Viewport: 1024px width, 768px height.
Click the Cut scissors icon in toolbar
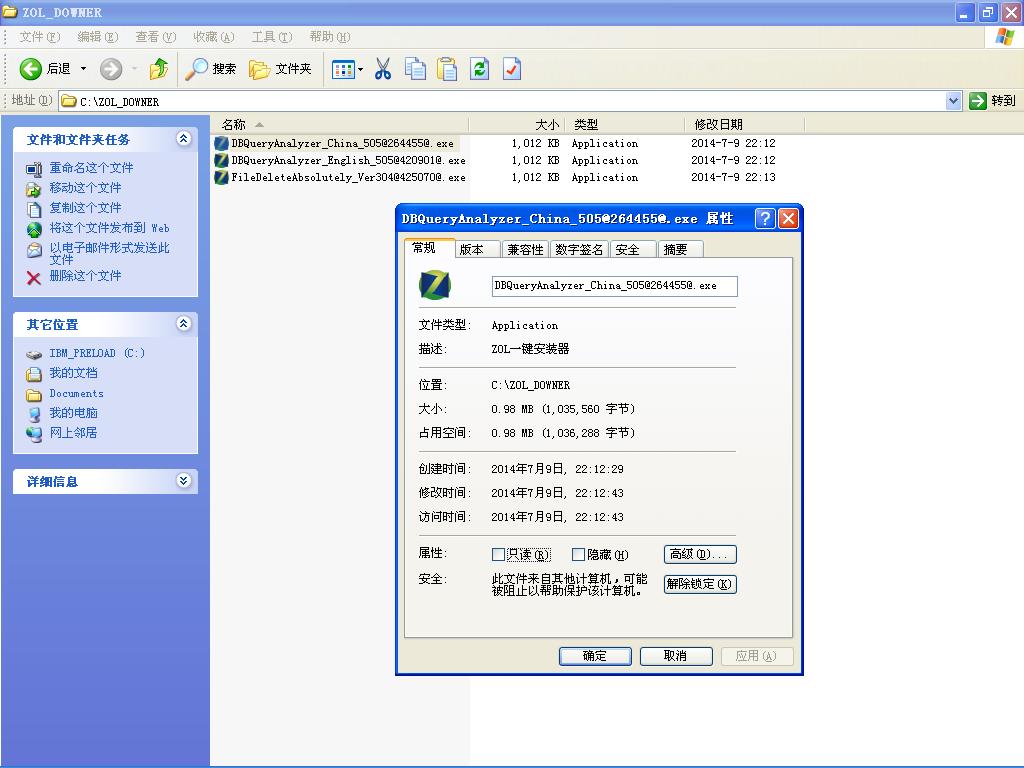click(x=383, y=69)
